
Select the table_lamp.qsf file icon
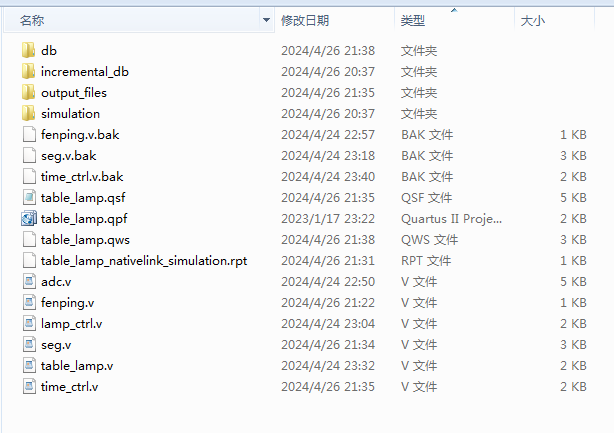point(29,198)
